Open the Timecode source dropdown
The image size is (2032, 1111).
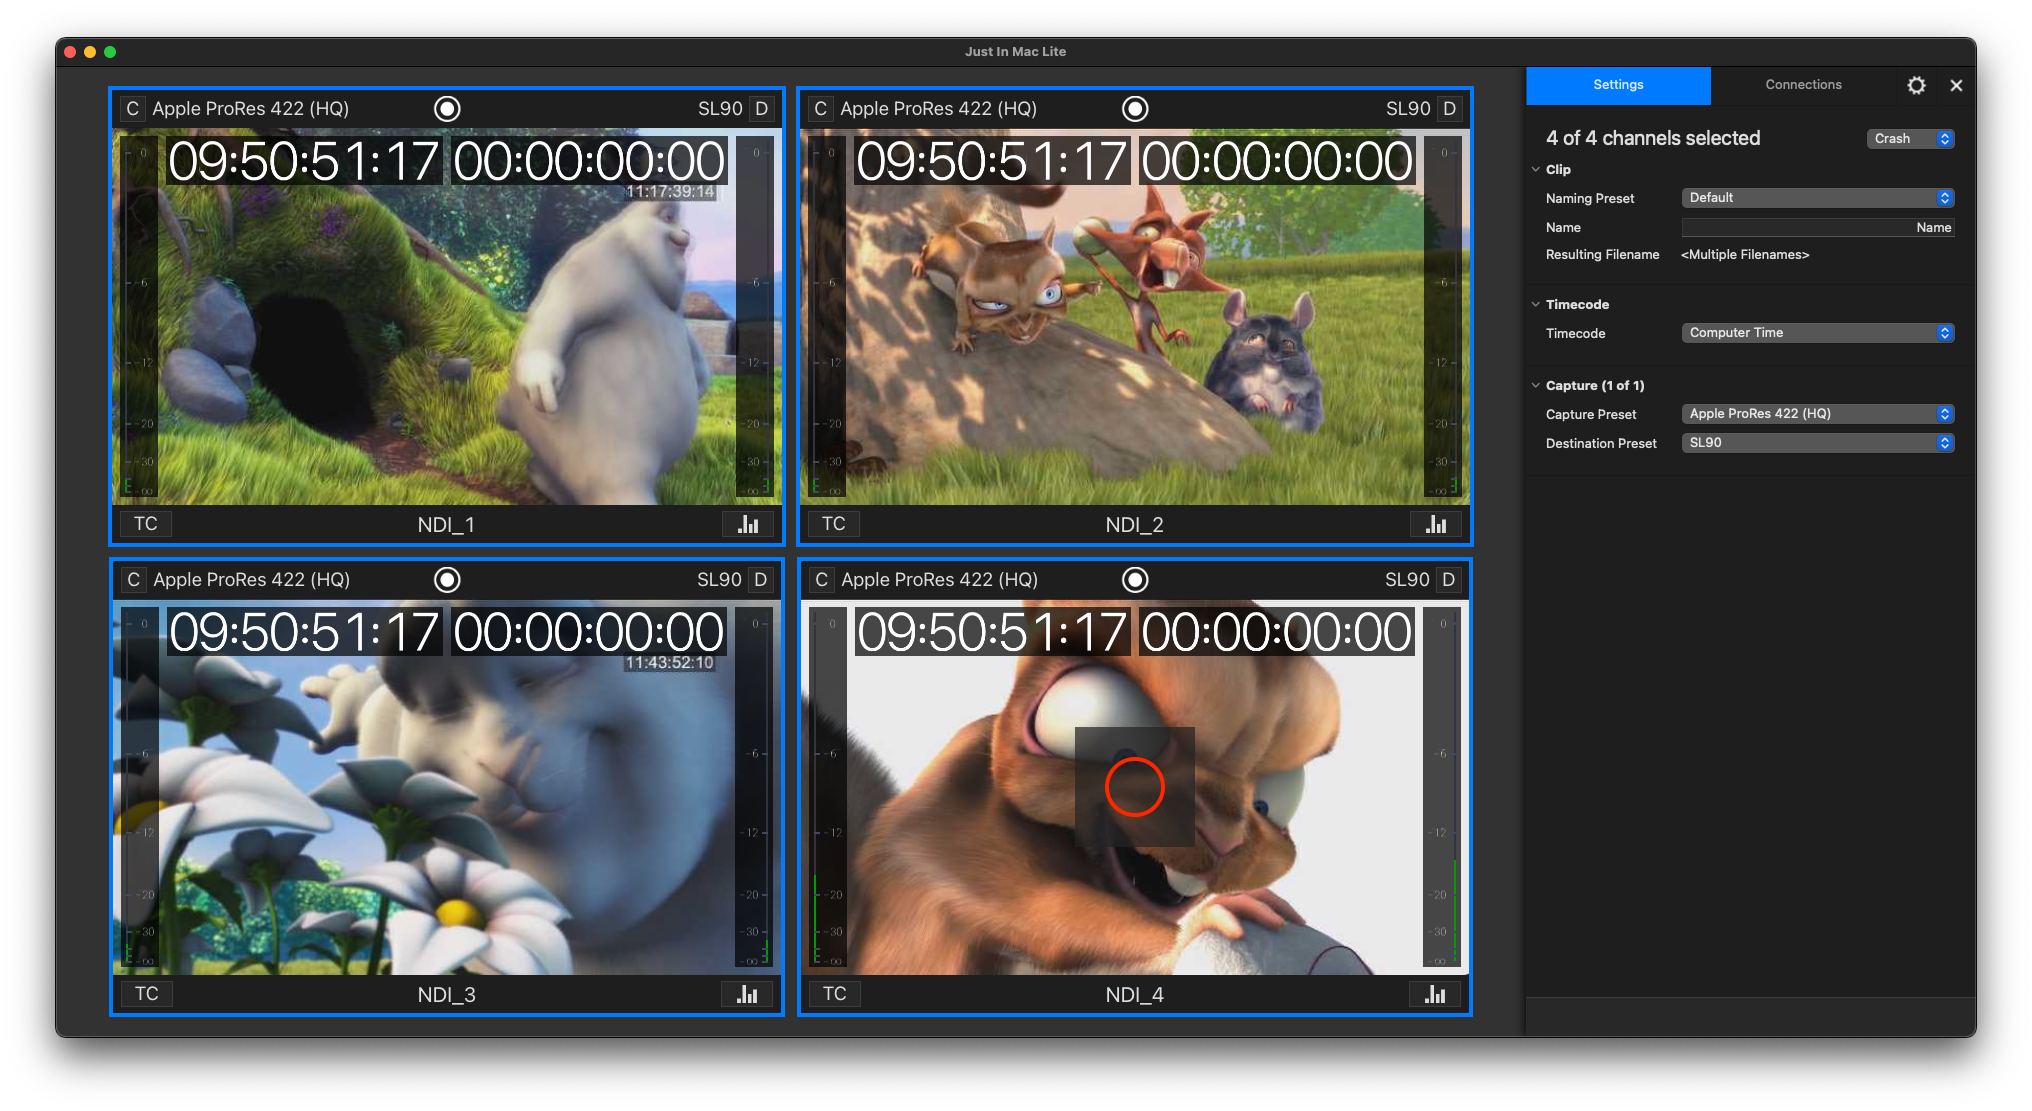[x=1818, y=333]
